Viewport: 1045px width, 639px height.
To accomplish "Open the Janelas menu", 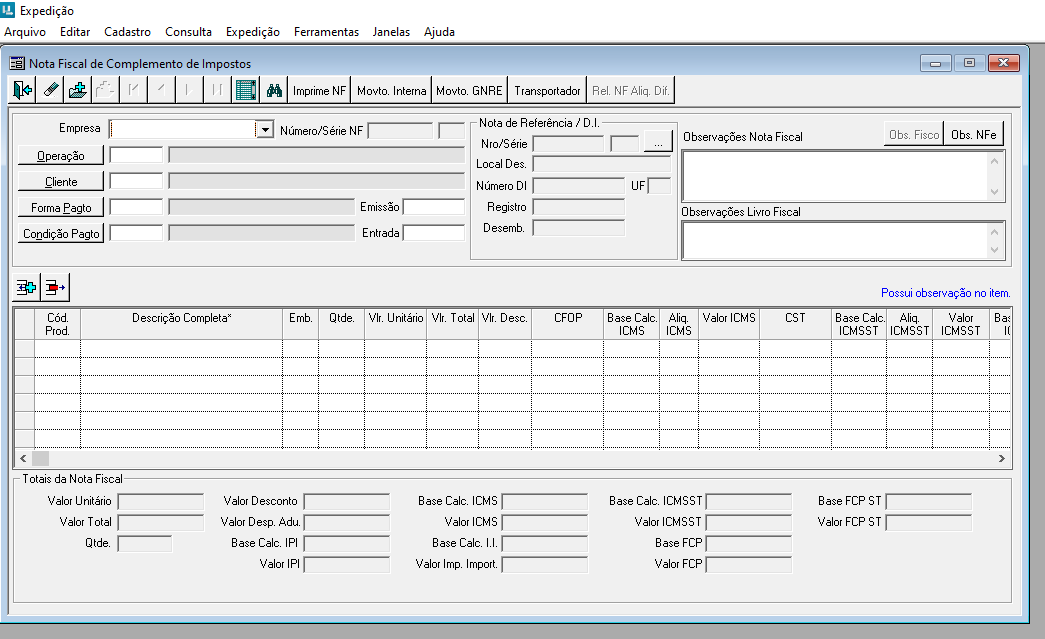I will (391, 32).
